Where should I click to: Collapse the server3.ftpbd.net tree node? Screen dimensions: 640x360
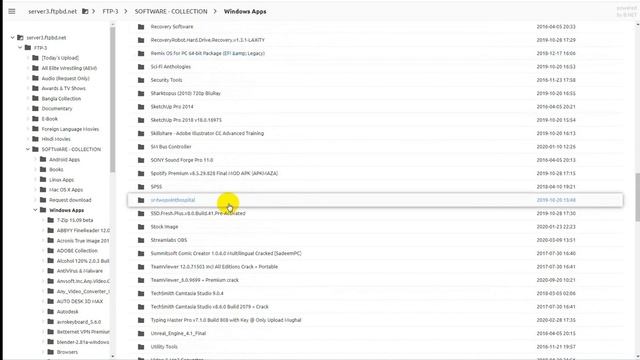13,38
